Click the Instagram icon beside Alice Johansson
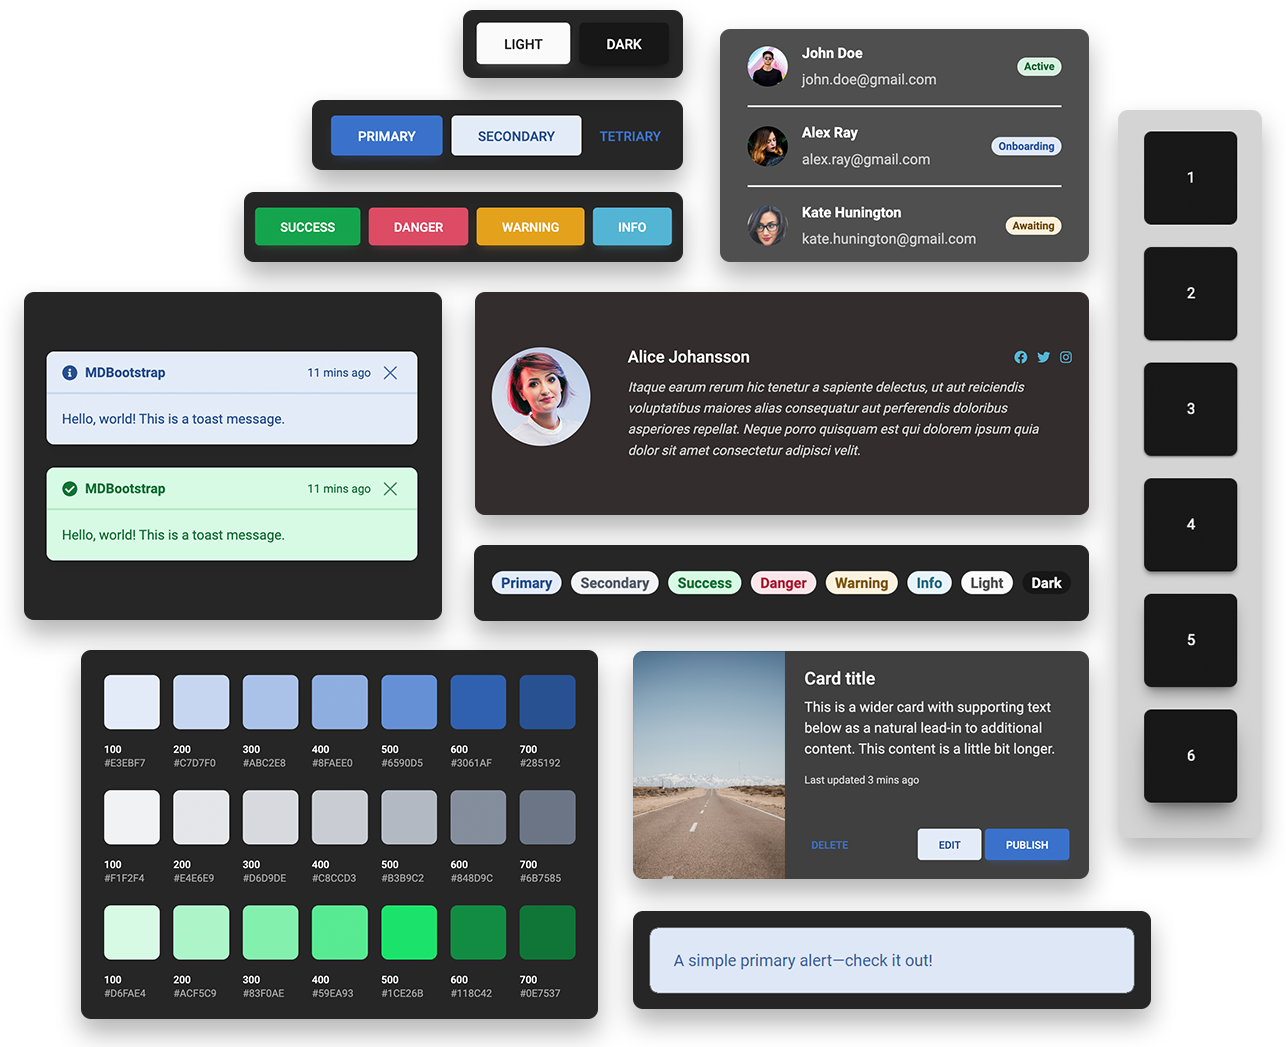Screen dimensions: 1286x1047 [x=1066, y=357]
